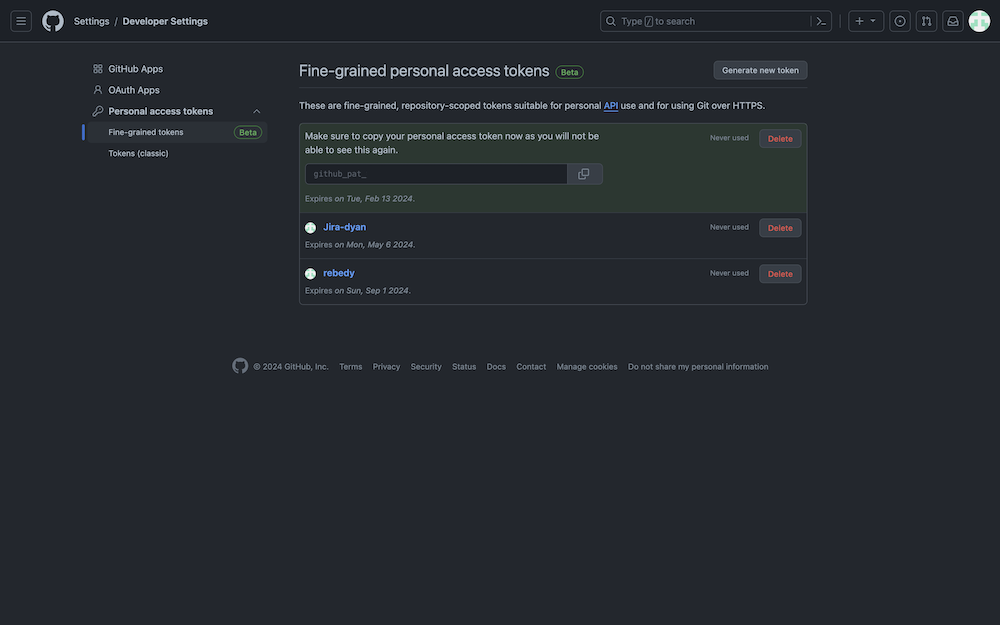The width and height of the screenshot is (1000, 625).
Task: Open Terms link in footer
Action: [351, 367]
